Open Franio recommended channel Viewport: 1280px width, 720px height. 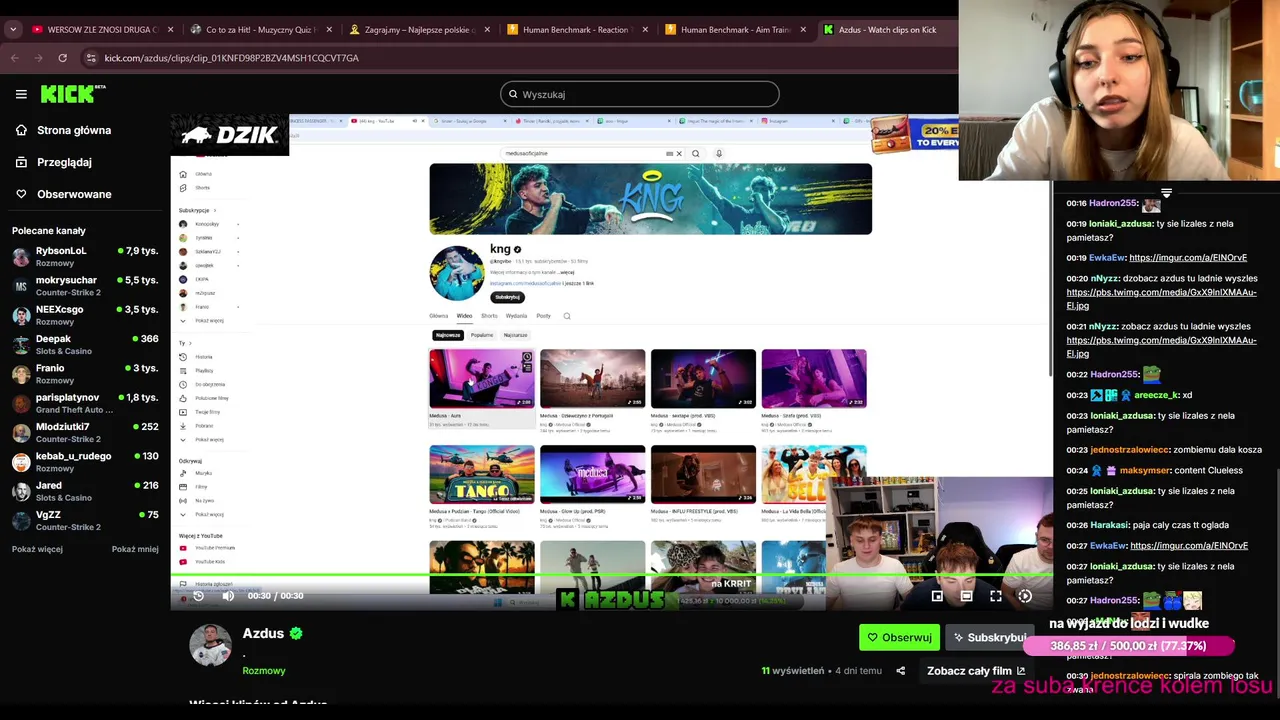tap(84, 374)
